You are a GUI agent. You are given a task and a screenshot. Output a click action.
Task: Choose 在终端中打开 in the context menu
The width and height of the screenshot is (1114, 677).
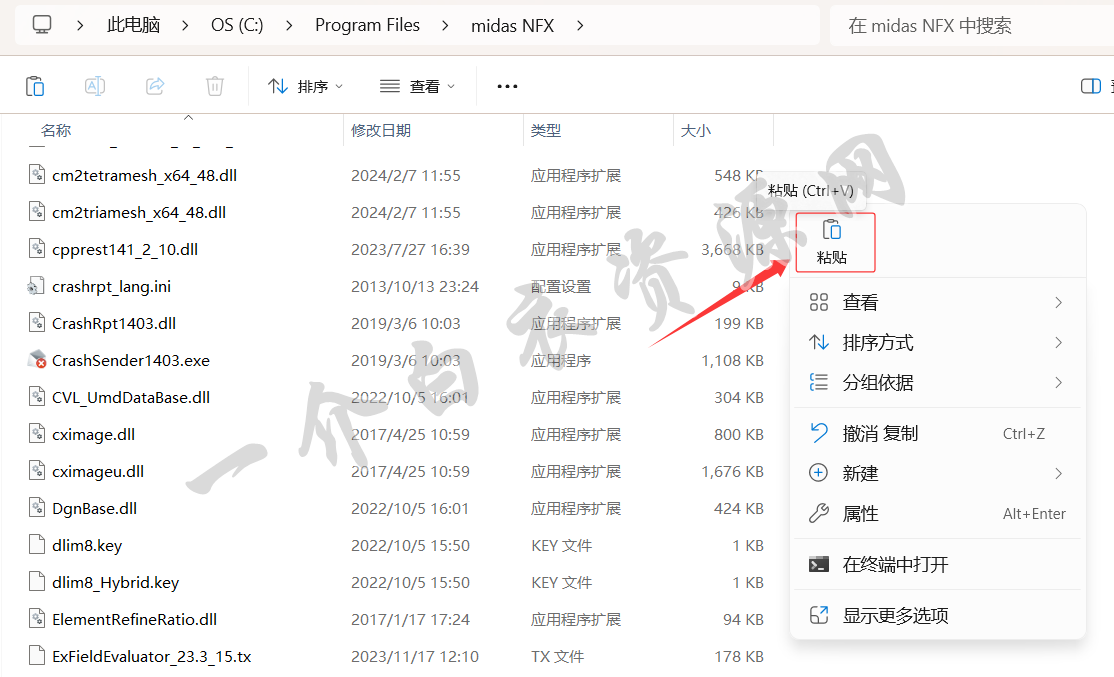click(937, 565)
